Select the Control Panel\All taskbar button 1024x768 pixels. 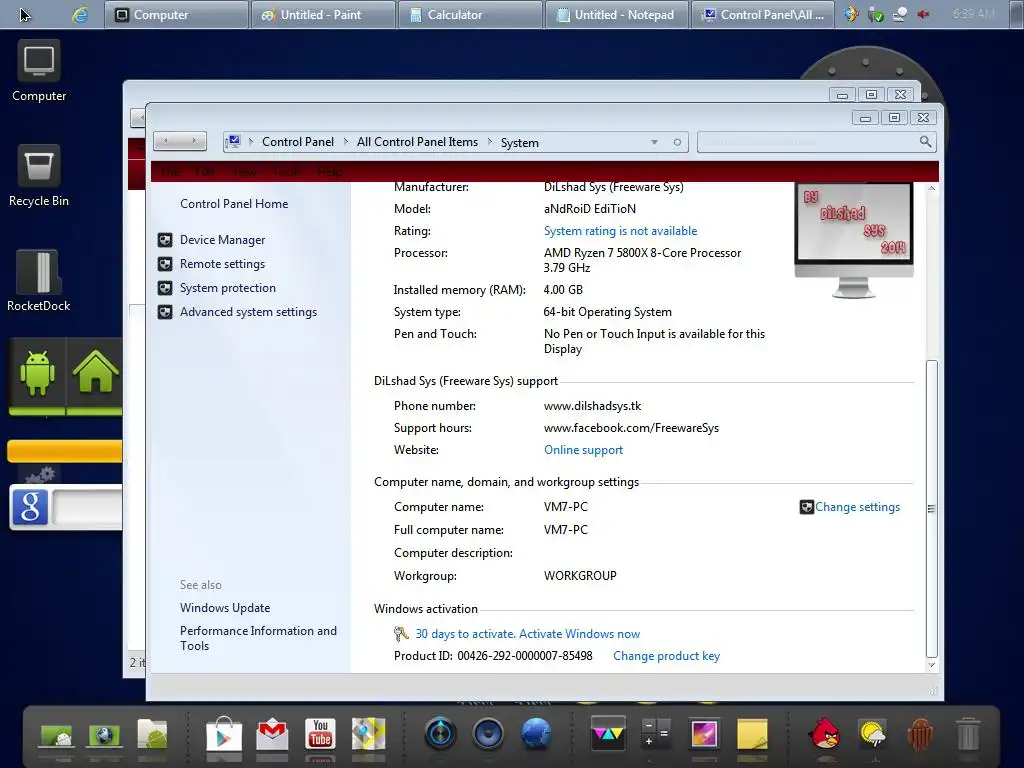point(763,14)
